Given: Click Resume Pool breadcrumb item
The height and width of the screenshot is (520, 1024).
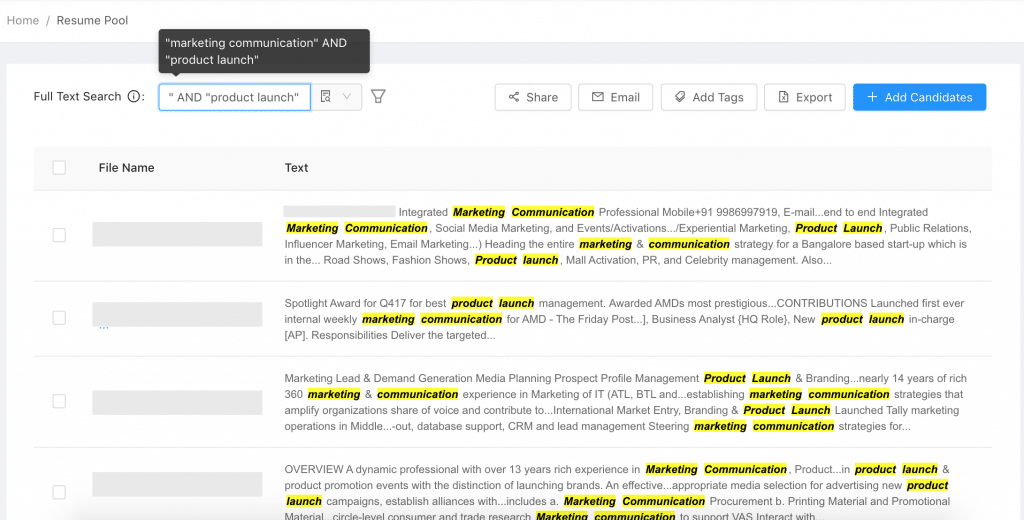Looking at the screenshot, I should tap(92, 20).
